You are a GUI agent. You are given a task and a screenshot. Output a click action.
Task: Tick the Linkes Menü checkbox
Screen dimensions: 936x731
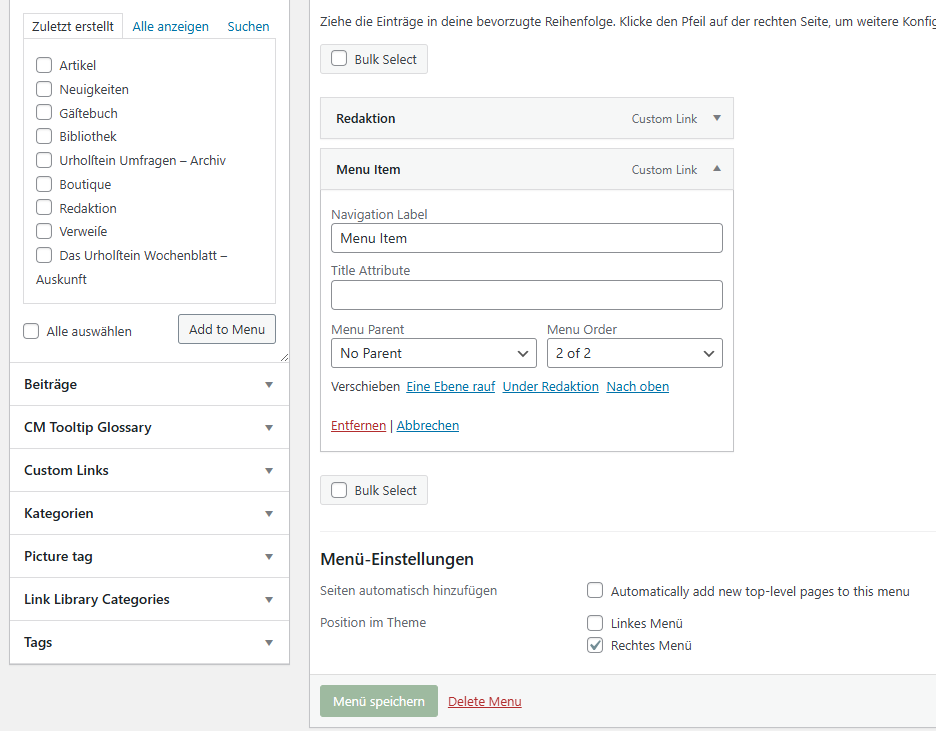(x=595, y=623)
